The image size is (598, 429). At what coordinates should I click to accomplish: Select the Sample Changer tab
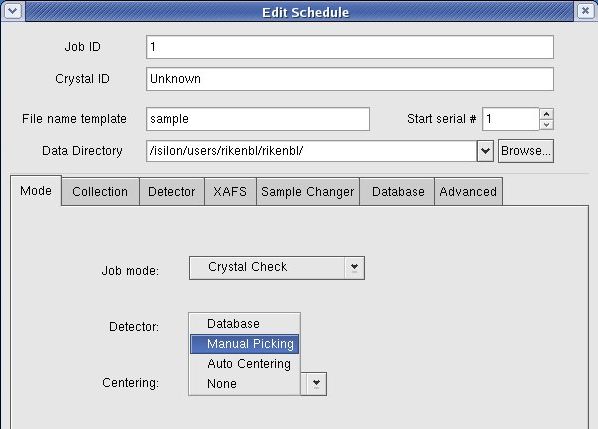(308, 191)
